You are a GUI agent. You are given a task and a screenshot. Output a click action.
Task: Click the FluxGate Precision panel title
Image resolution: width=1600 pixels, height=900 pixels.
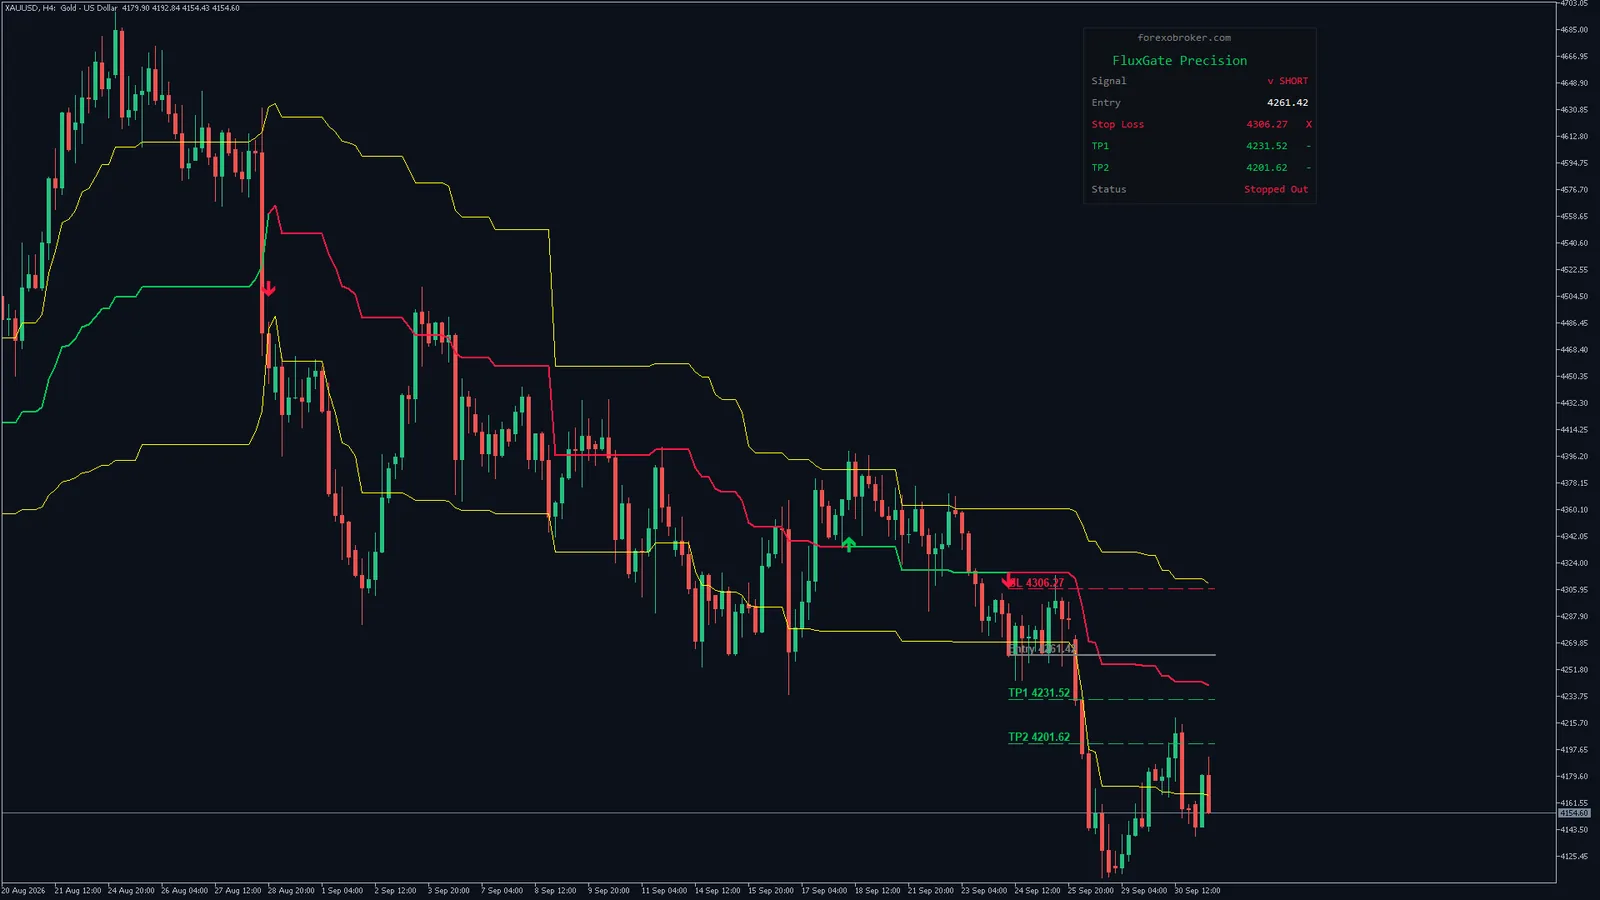(x=1180, y=61)
